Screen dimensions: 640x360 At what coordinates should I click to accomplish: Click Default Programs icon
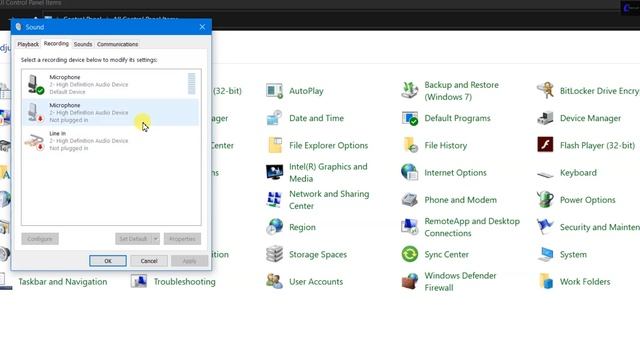pos(409,118)
